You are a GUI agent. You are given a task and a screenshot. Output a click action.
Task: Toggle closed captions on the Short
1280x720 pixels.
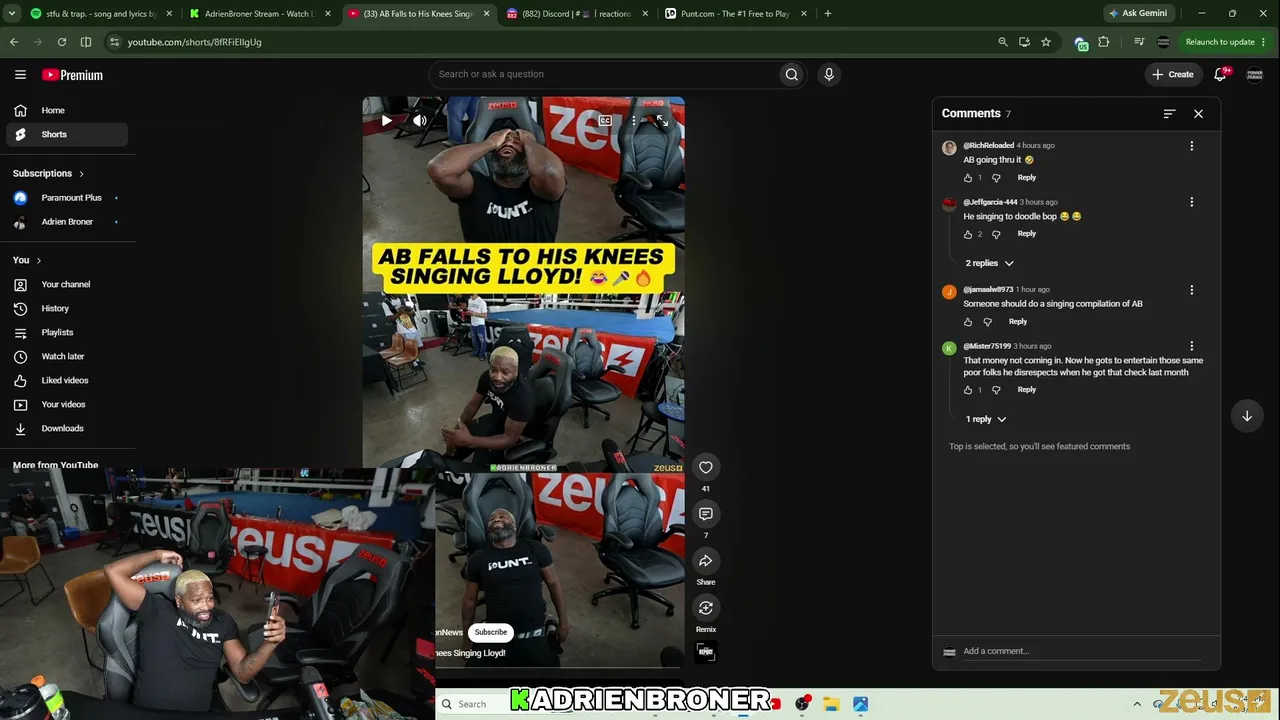point(605,121)
